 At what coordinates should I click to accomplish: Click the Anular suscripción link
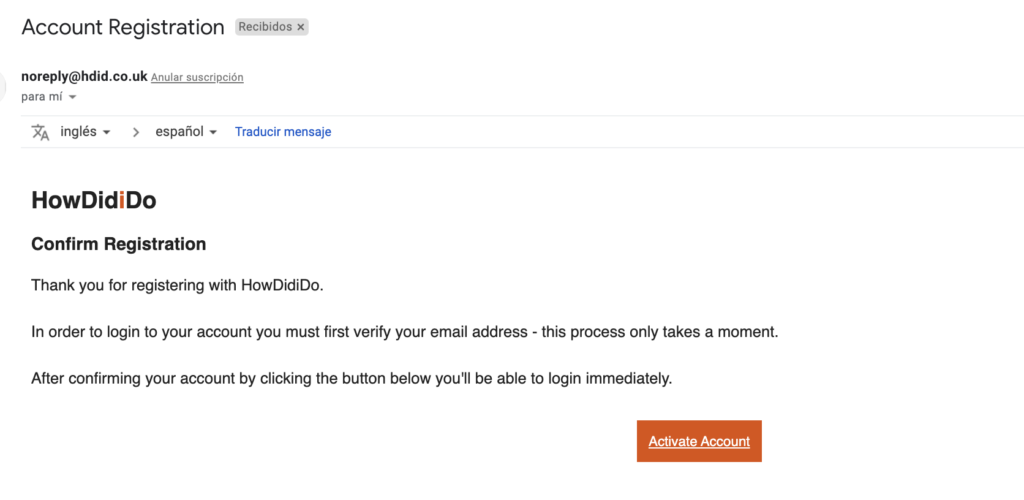[197, 77]
